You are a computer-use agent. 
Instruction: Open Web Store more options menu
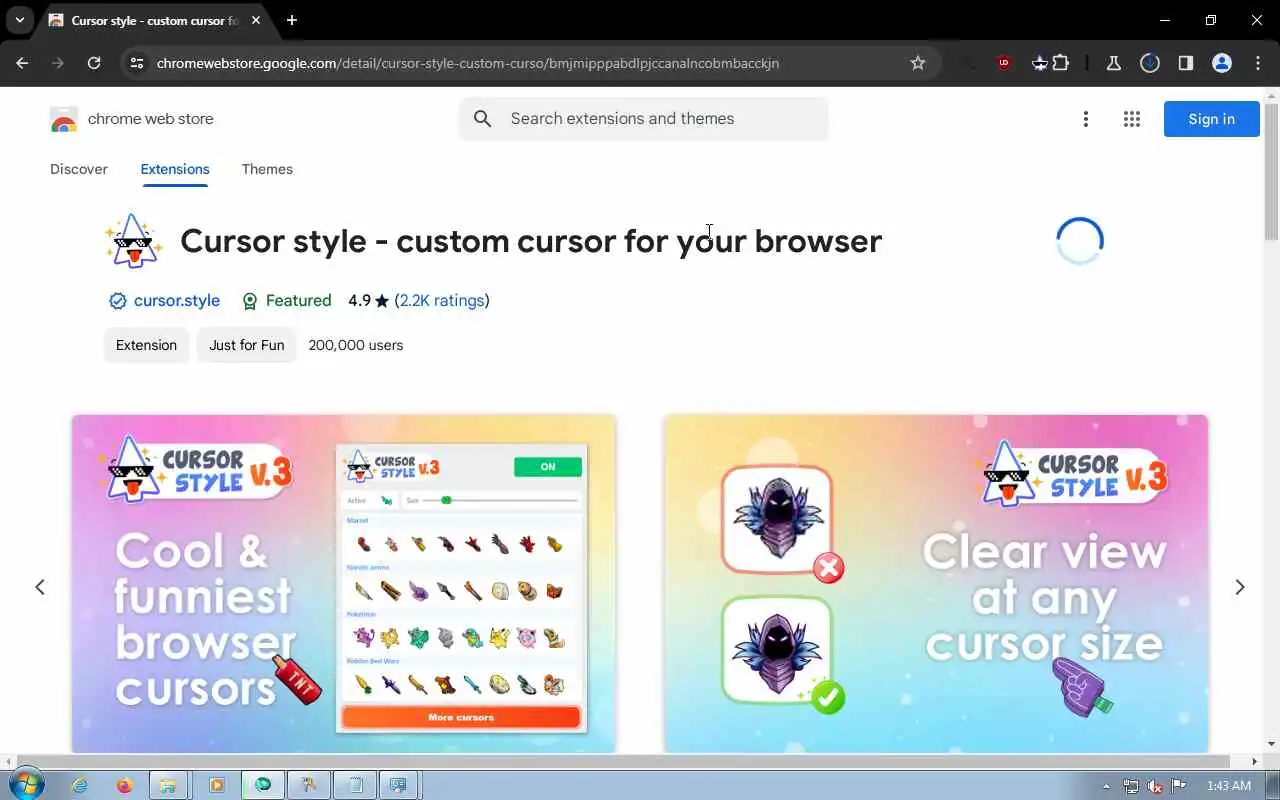coord(1085,119)
